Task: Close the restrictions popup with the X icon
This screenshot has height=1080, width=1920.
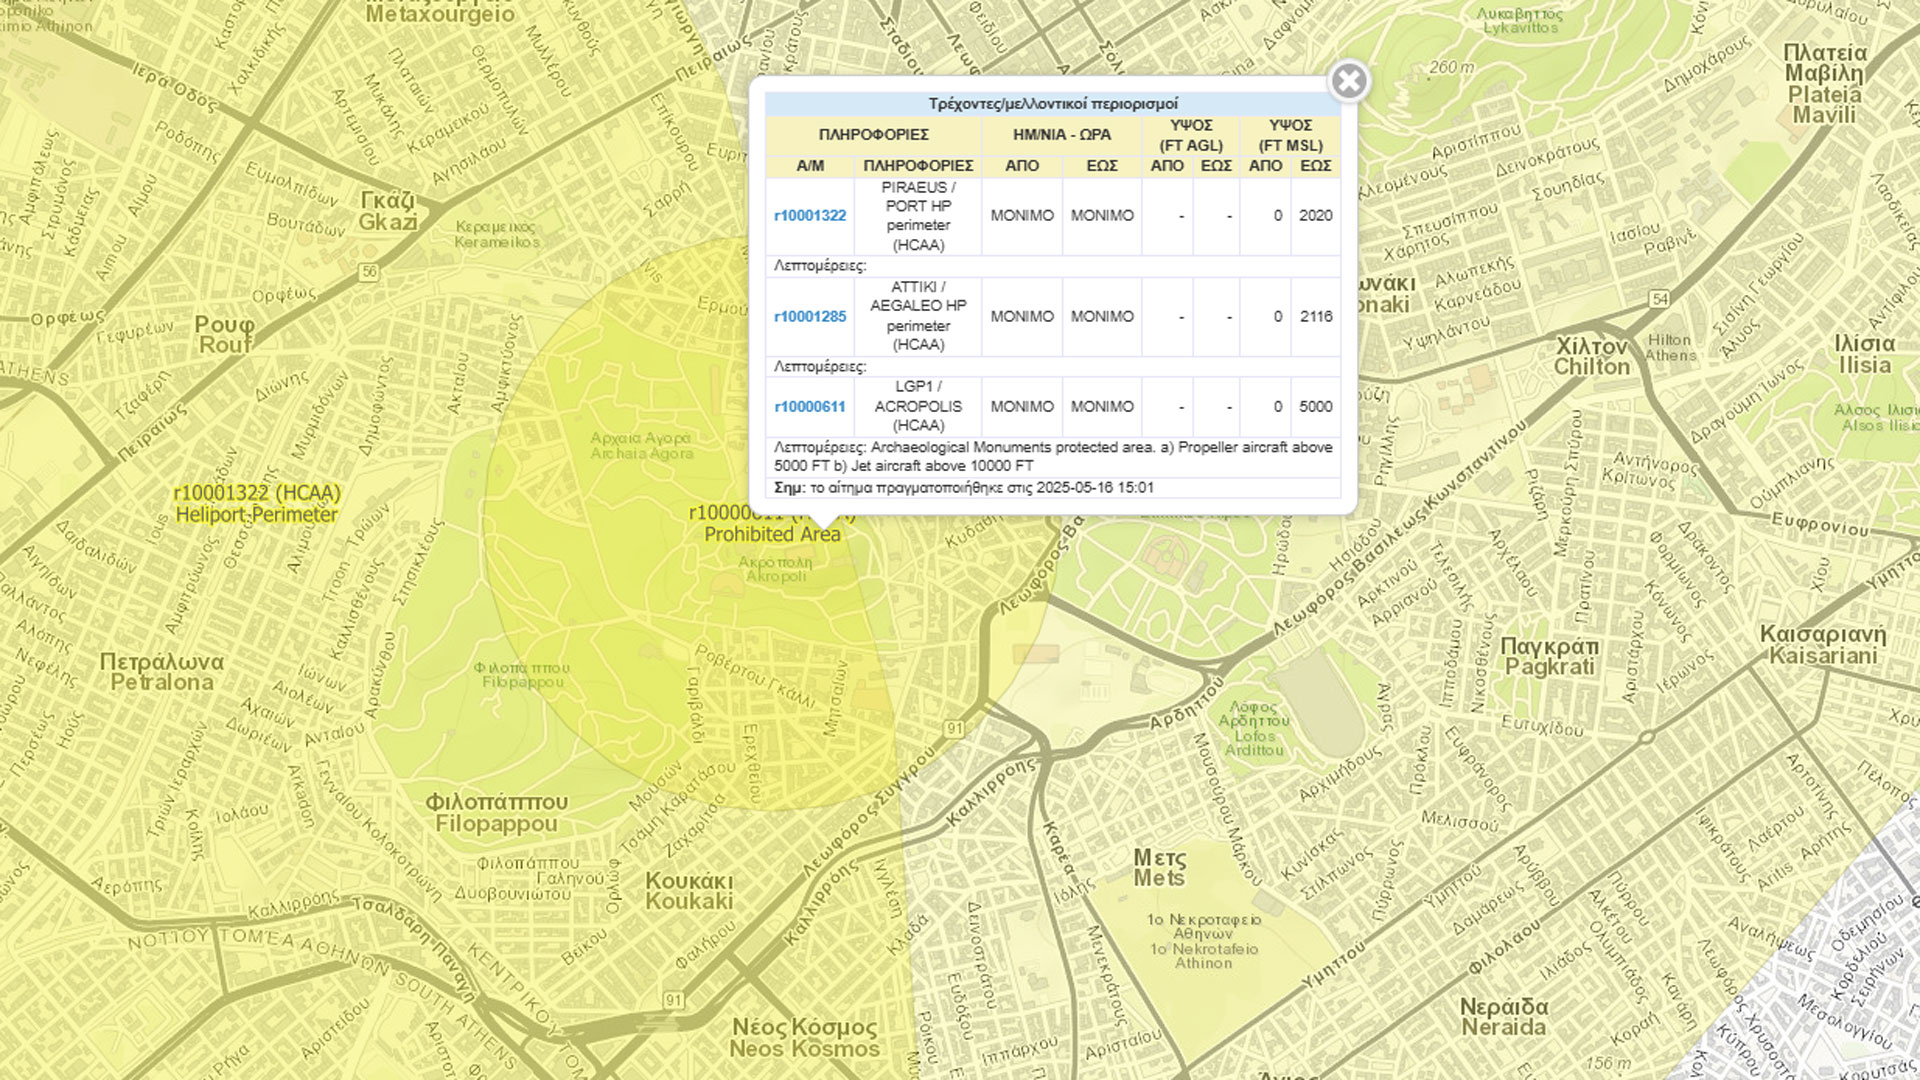Action: click(x=1349, y=81)
